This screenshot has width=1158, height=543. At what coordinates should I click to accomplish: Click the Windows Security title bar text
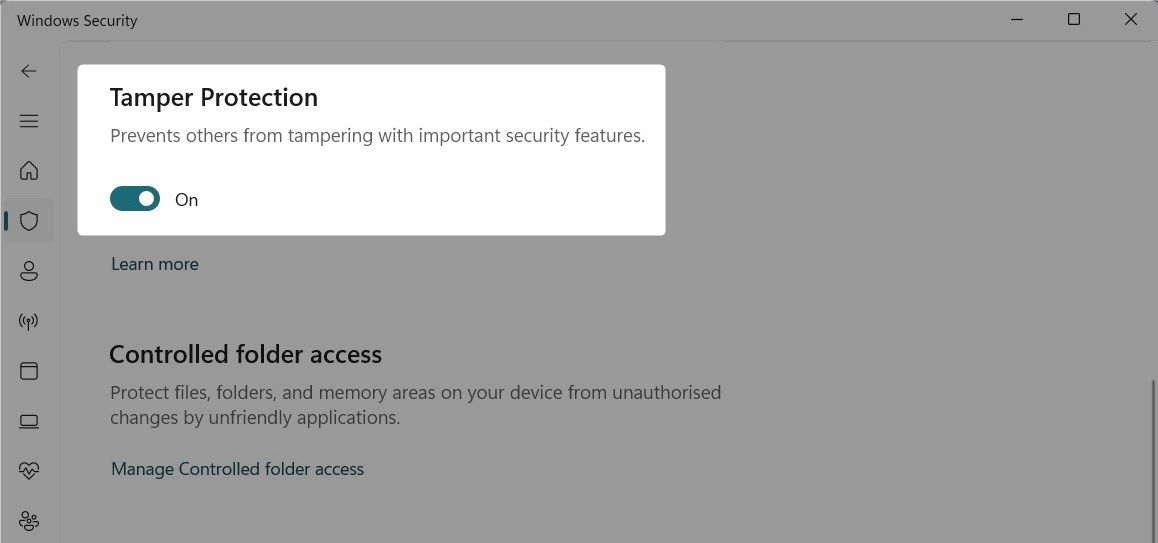click(x=77, y=21)
